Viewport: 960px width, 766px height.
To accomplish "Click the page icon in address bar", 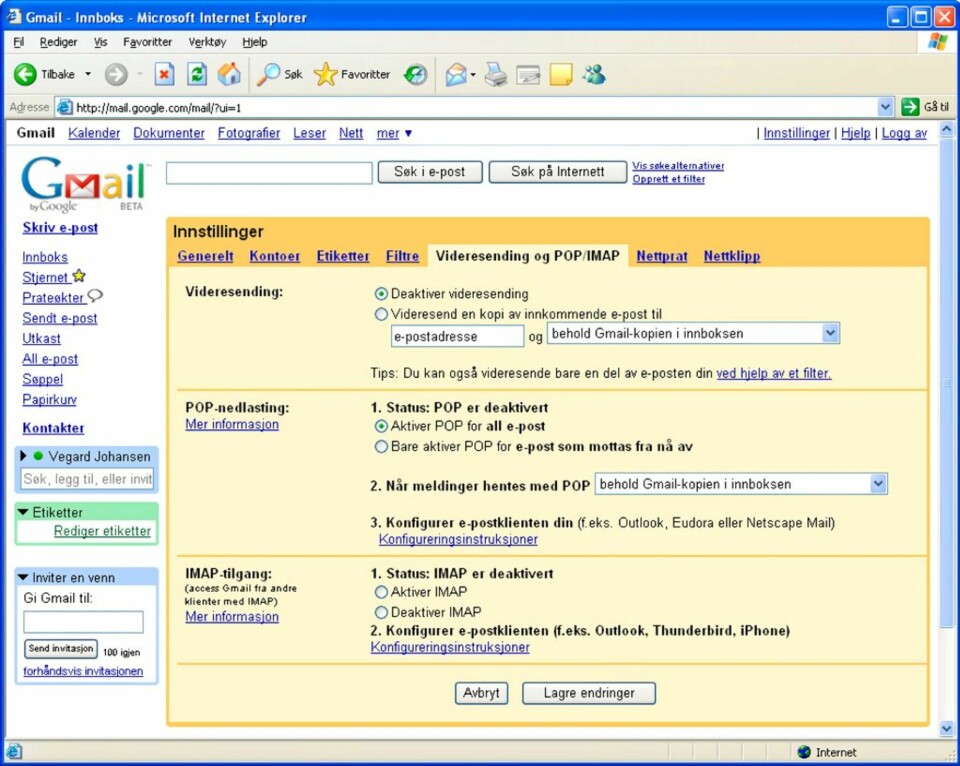I will [x=64, y=107].
